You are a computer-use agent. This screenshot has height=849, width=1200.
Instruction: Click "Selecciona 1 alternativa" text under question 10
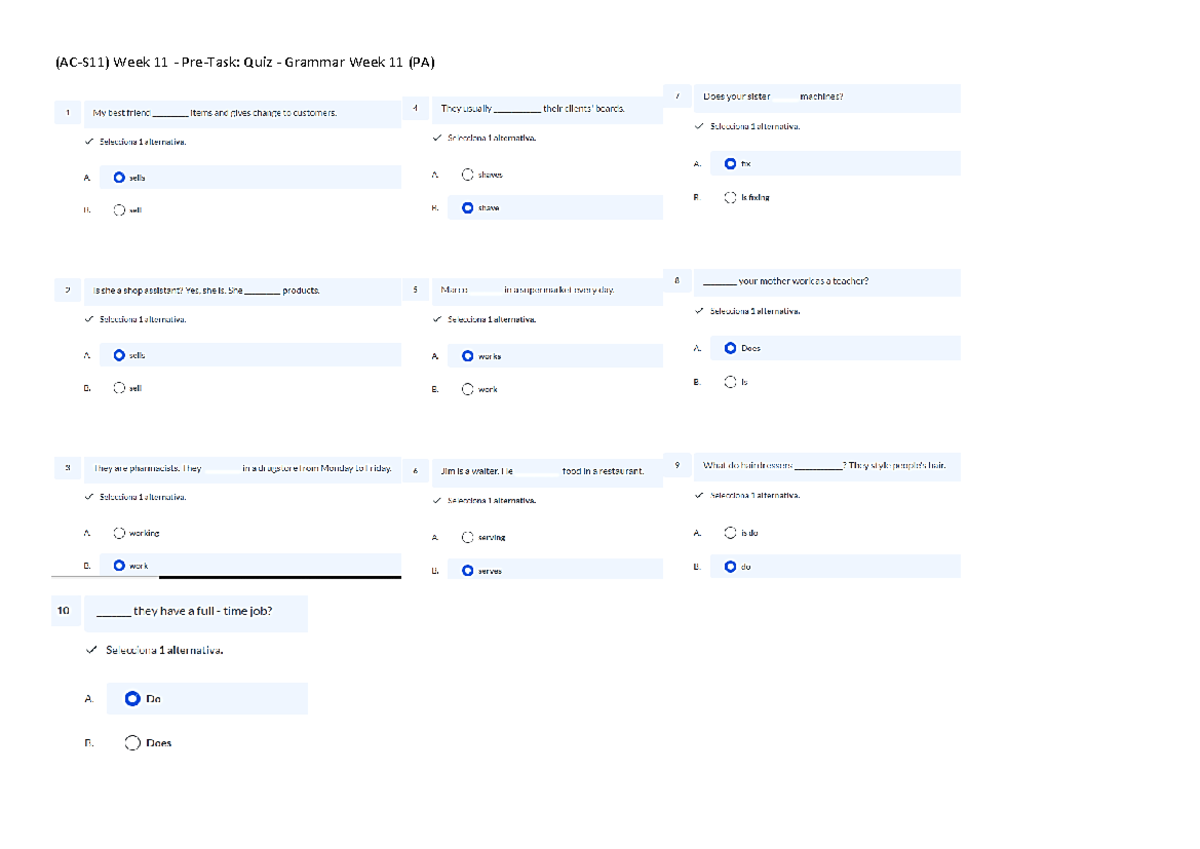click(166, 649)
